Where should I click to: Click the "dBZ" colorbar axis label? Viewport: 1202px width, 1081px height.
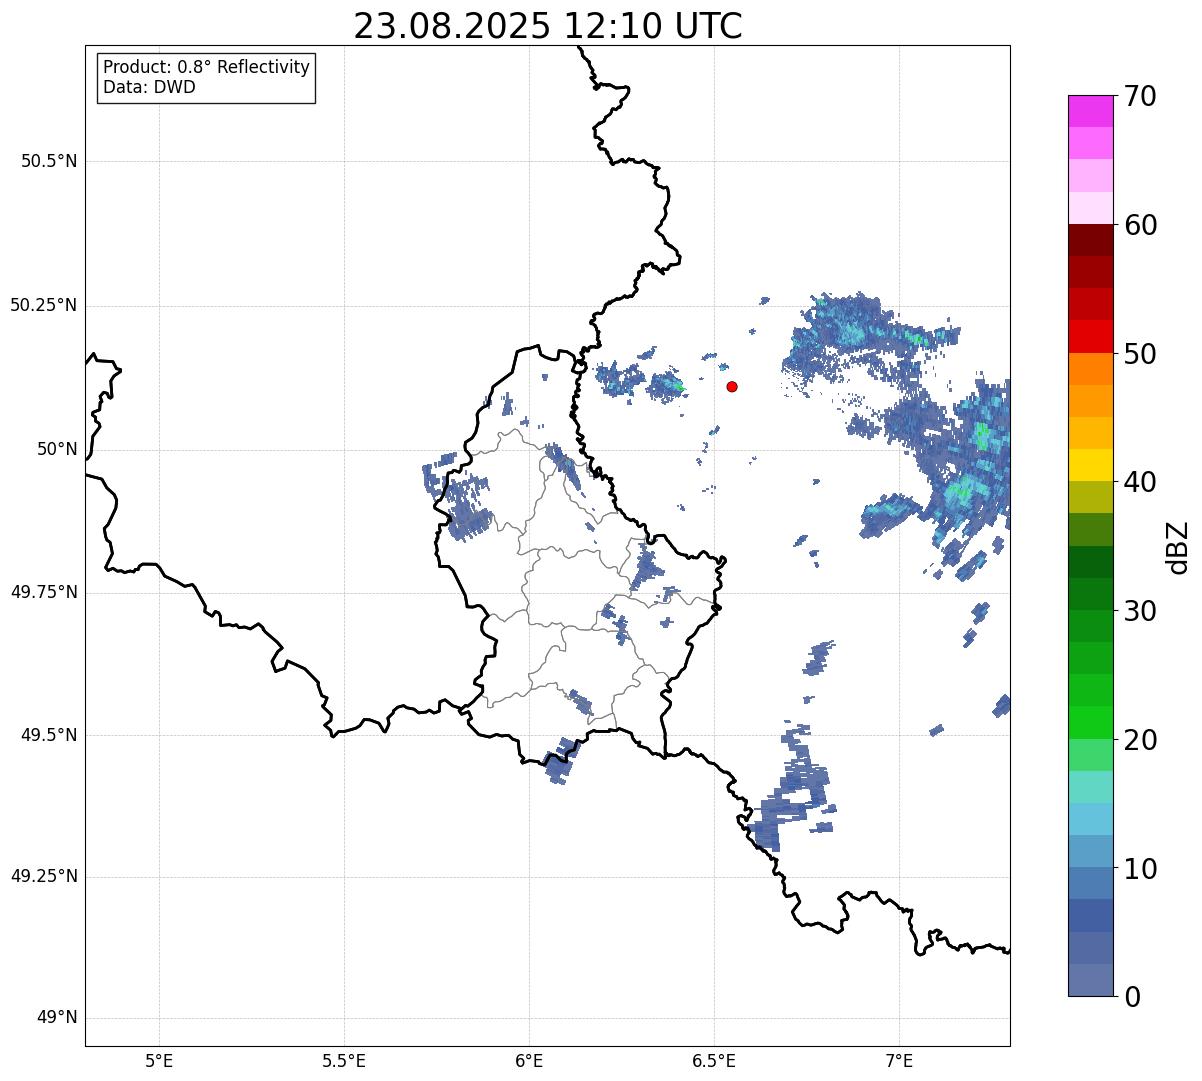[x=1178, y=547]
